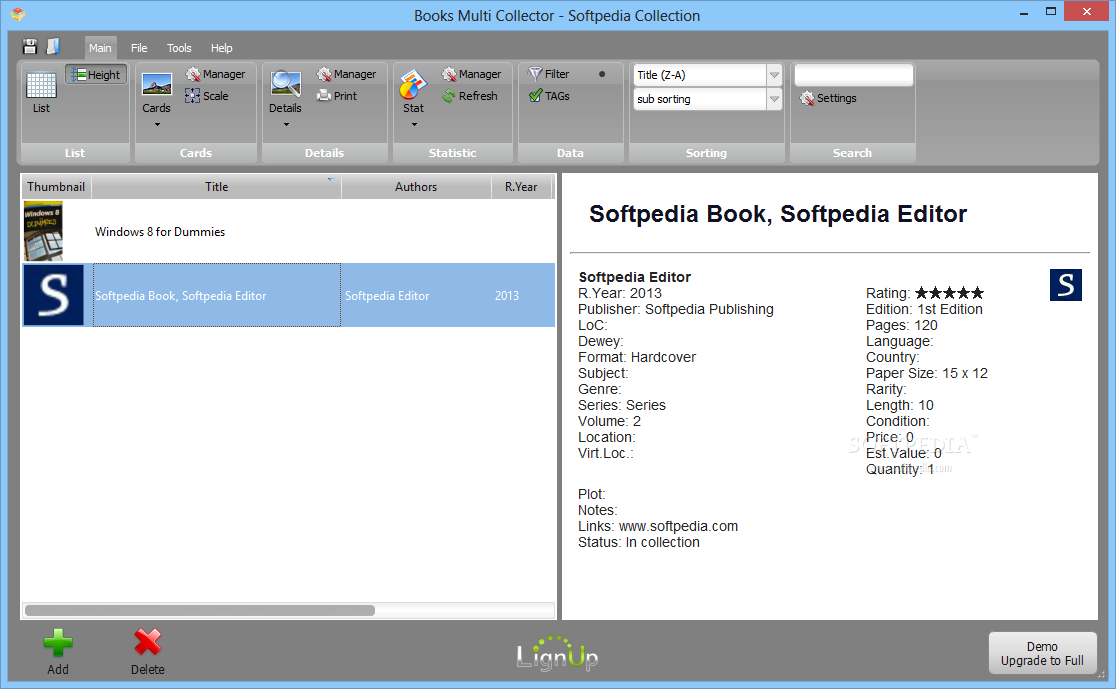The height and width of the screenshot is (689, 1116).
Task: Open the Title (Z-A) sorting dropdown
Action: [x=774, y=75]
